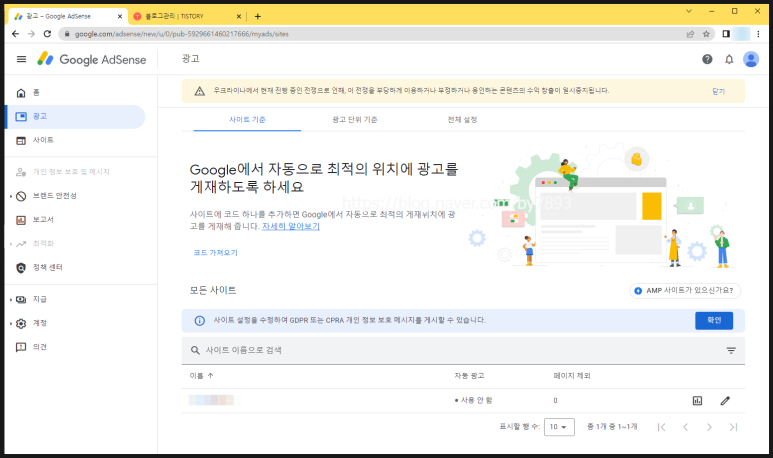The width and height of the screenshot is (773, 458).
Task: Open the notifications bell
Action: pos(729,59)
